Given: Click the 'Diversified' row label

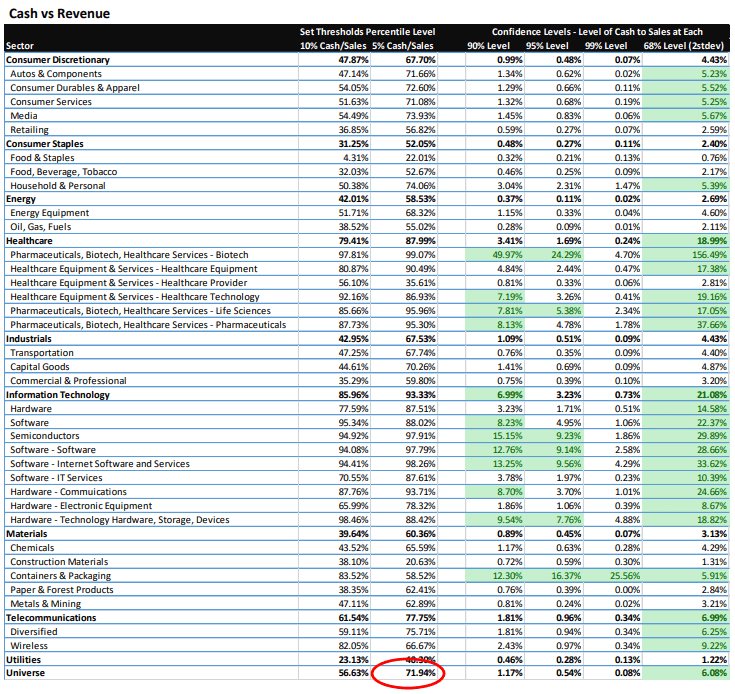Looking at the screenshot, I should click(x=34, y=632).
